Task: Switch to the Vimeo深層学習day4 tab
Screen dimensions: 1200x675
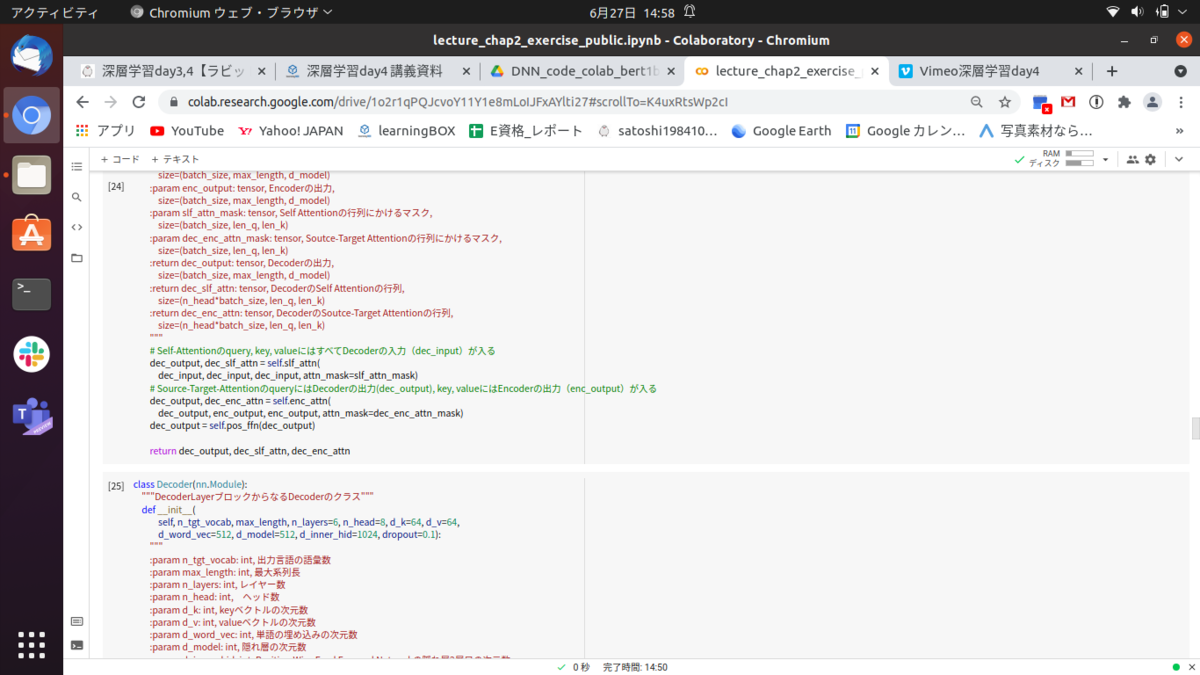Action: (x=990, y=71)
